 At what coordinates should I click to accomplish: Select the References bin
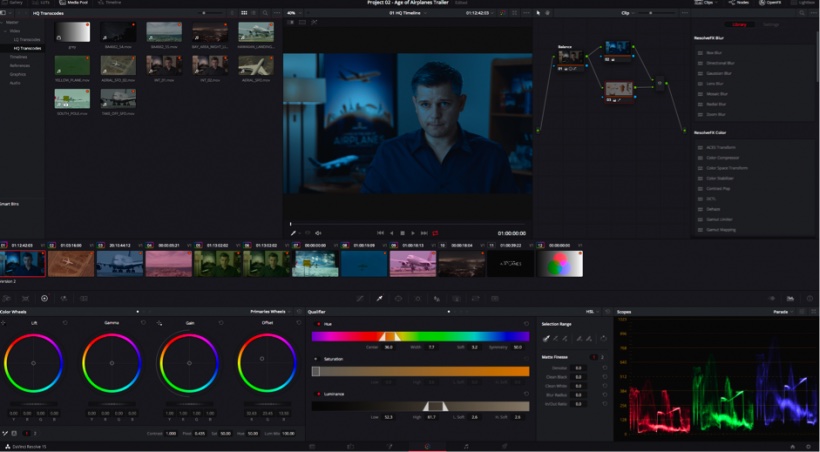point(19,65)
